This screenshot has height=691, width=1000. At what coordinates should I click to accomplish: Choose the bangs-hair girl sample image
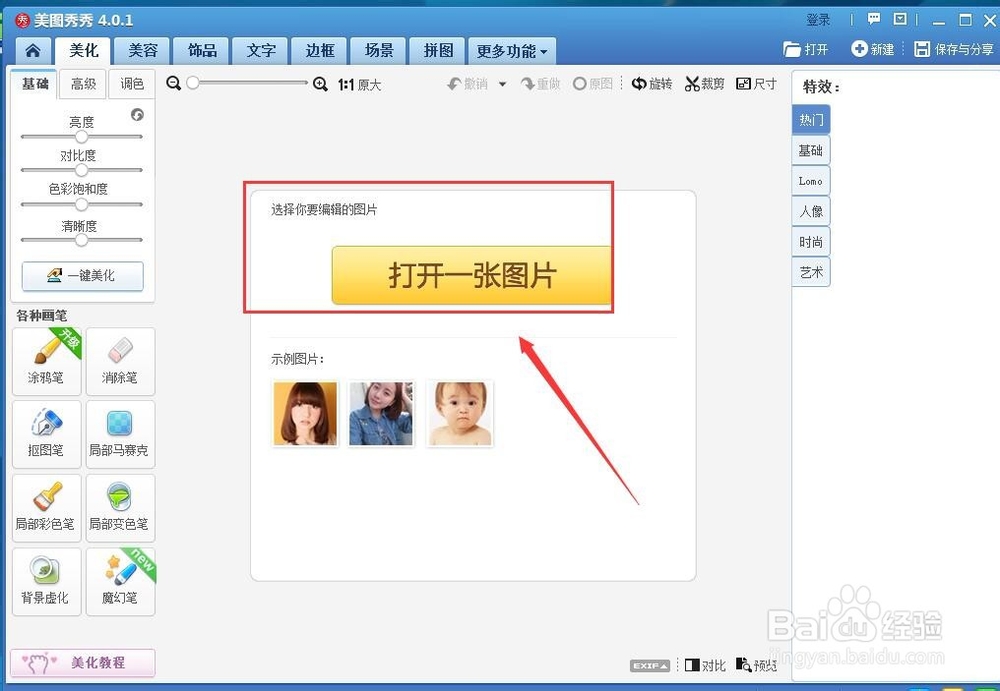(x=305, y=413)
